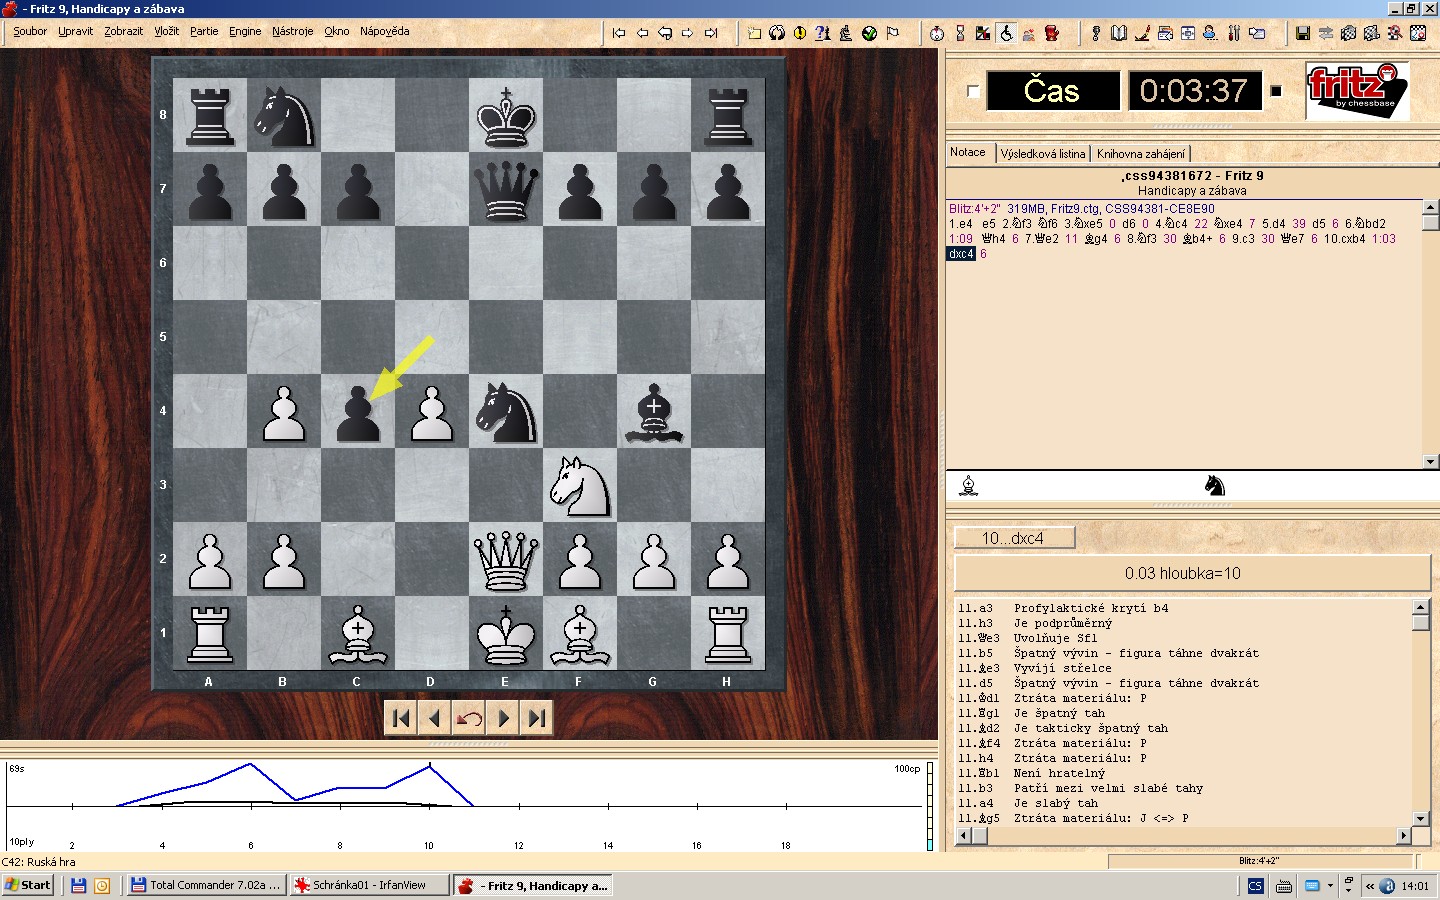Switch to Total Commander in taskbar

coord(206,885)
